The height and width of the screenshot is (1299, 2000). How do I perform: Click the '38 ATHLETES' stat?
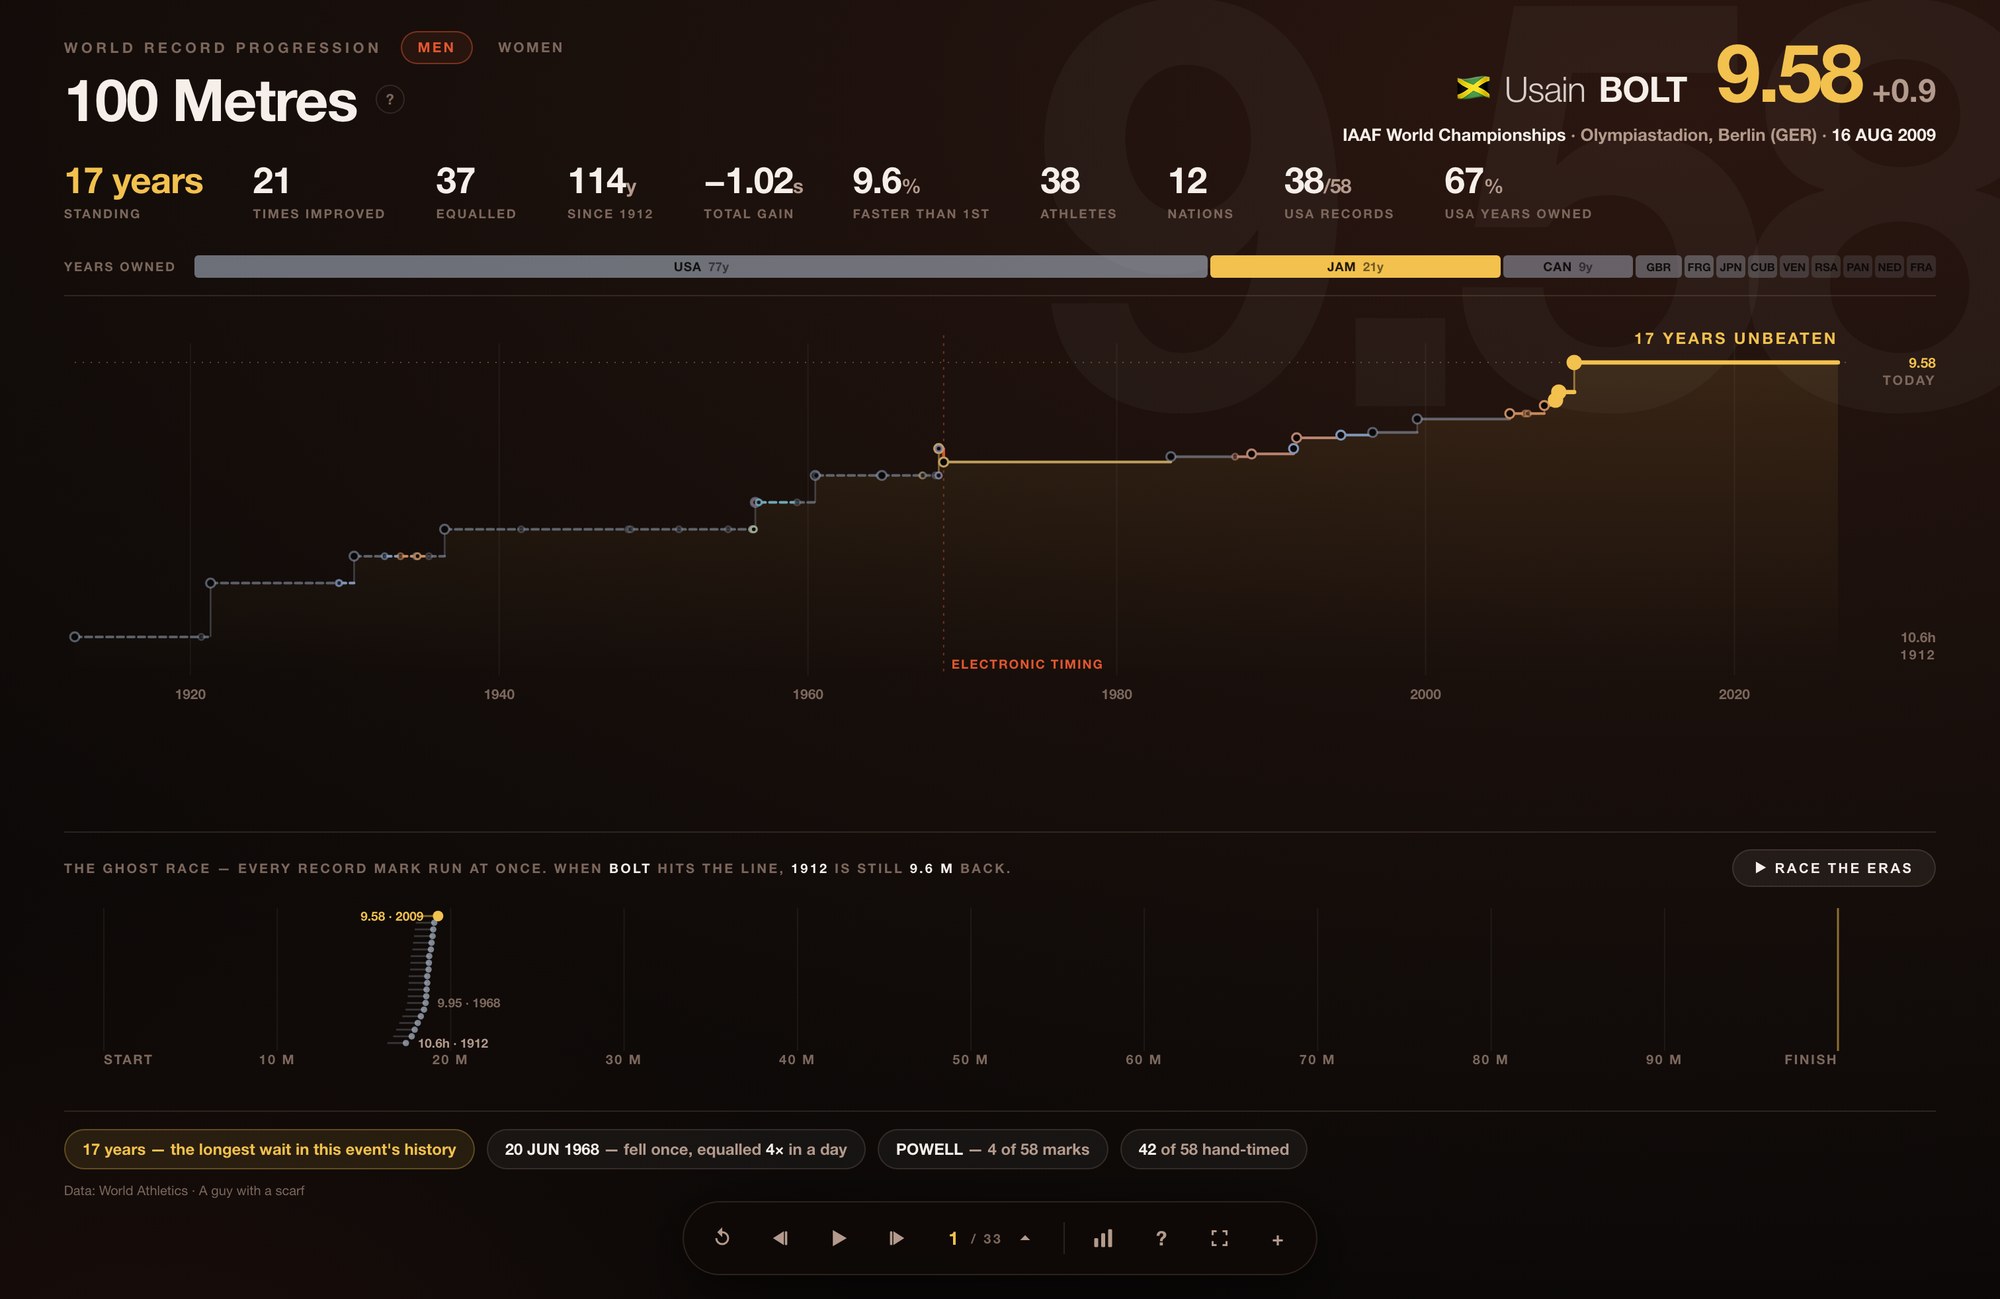1078,192
